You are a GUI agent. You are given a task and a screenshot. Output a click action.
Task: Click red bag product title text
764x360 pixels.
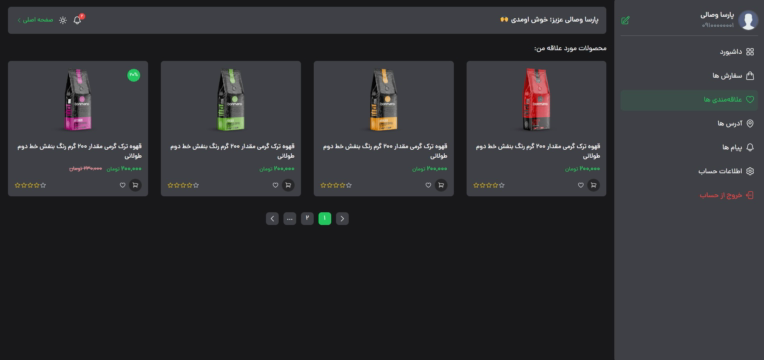537,151
